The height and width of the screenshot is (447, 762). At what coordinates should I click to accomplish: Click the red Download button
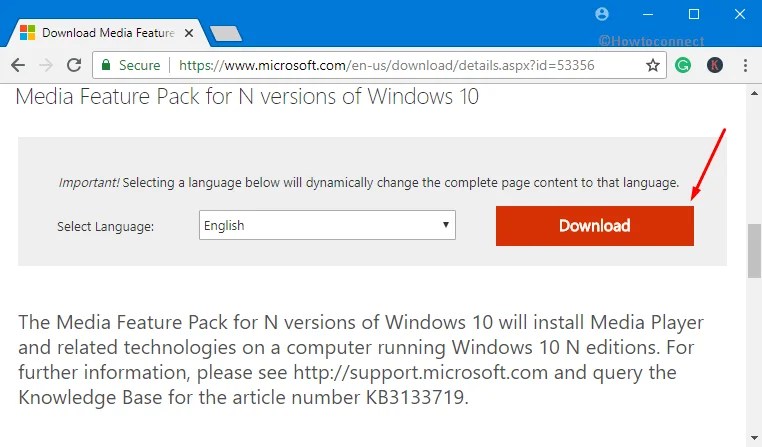coord(594,225)
